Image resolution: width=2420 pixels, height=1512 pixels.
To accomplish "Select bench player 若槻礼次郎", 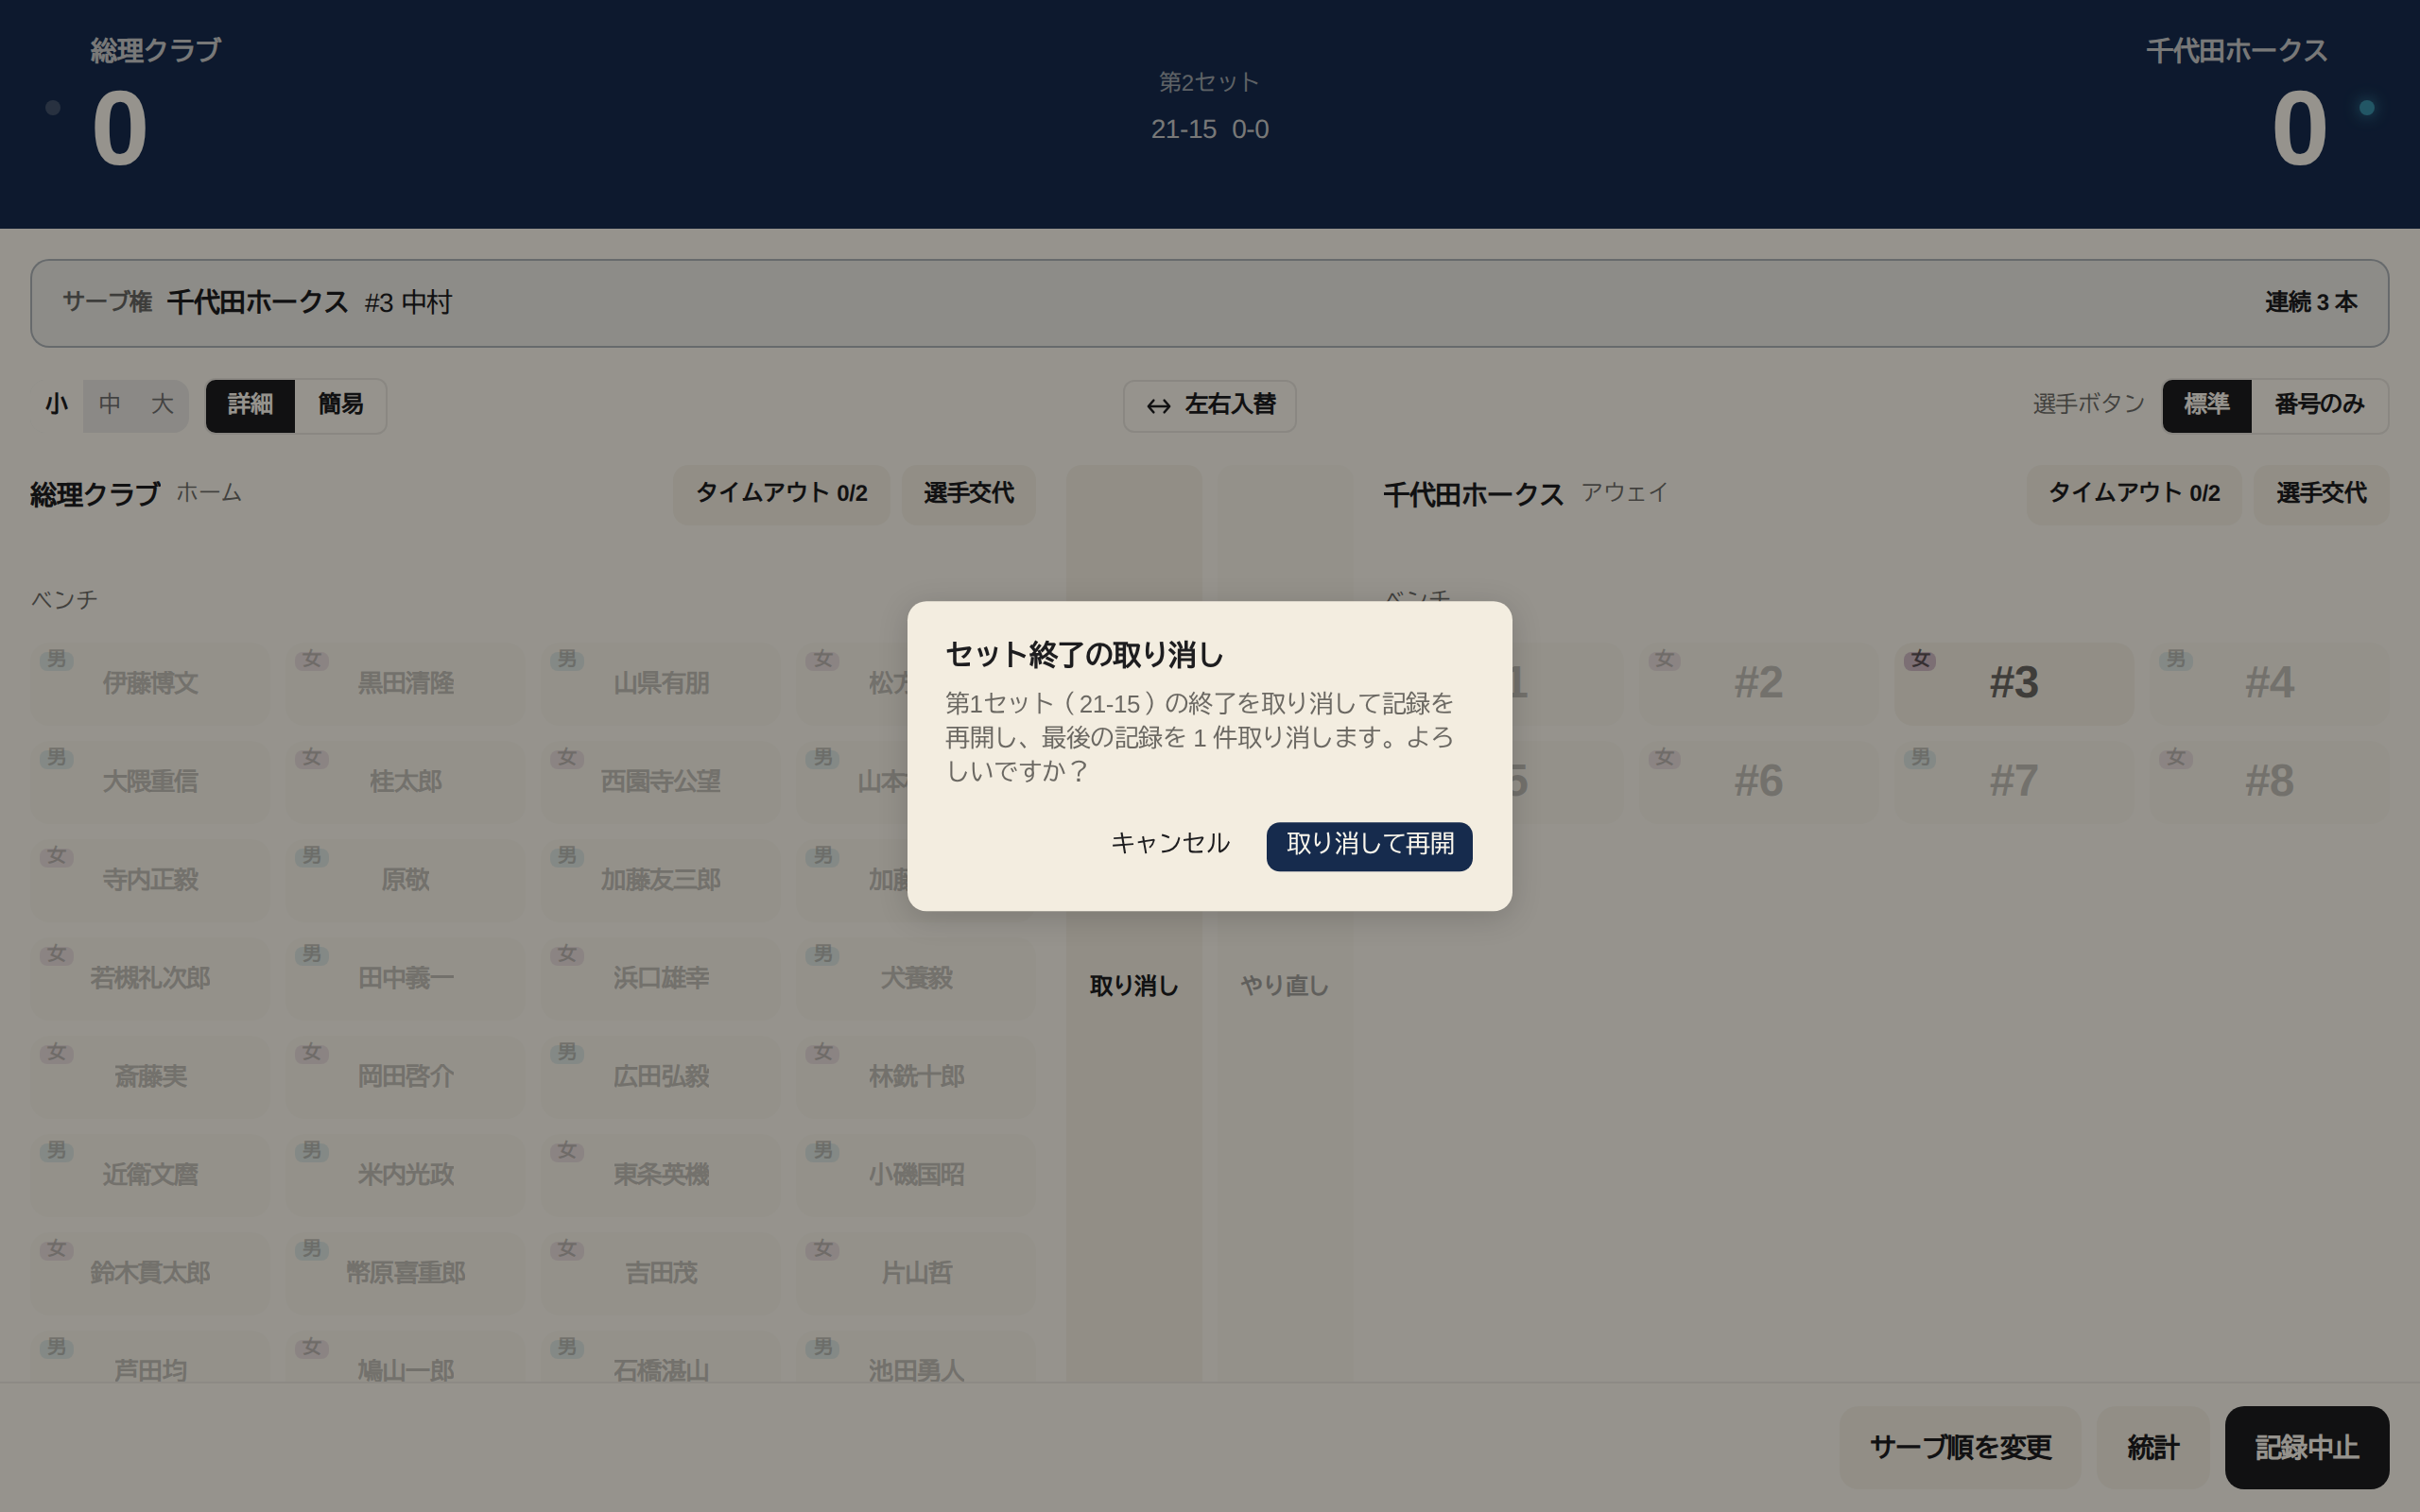I will click(x=150, y=978).
